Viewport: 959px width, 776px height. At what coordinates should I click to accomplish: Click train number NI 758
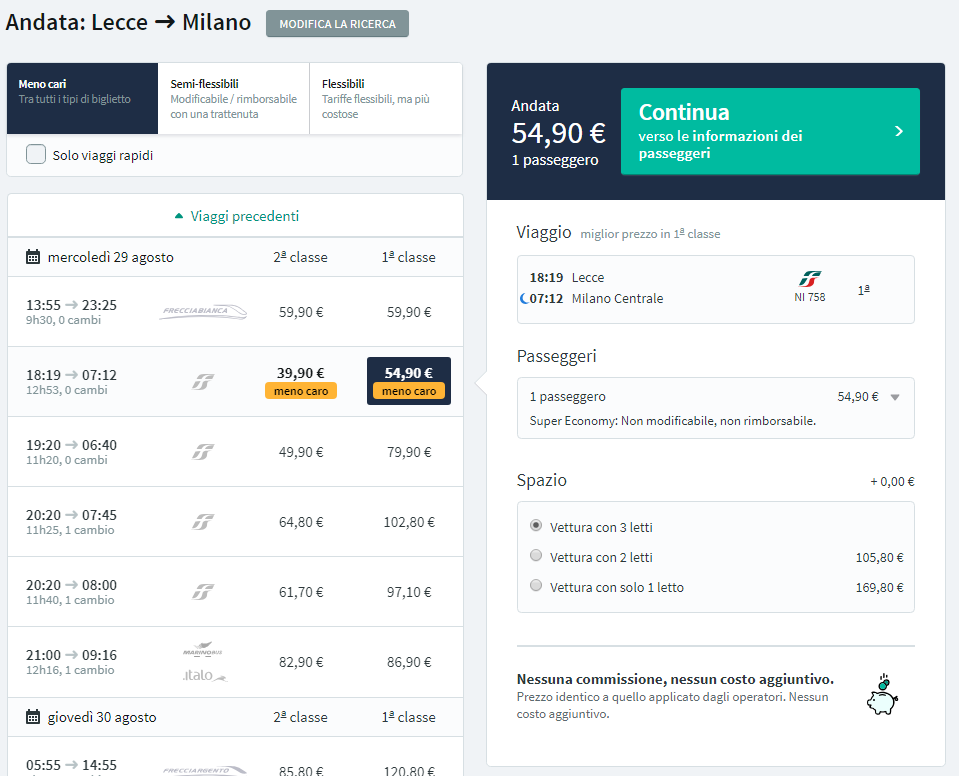810,297
